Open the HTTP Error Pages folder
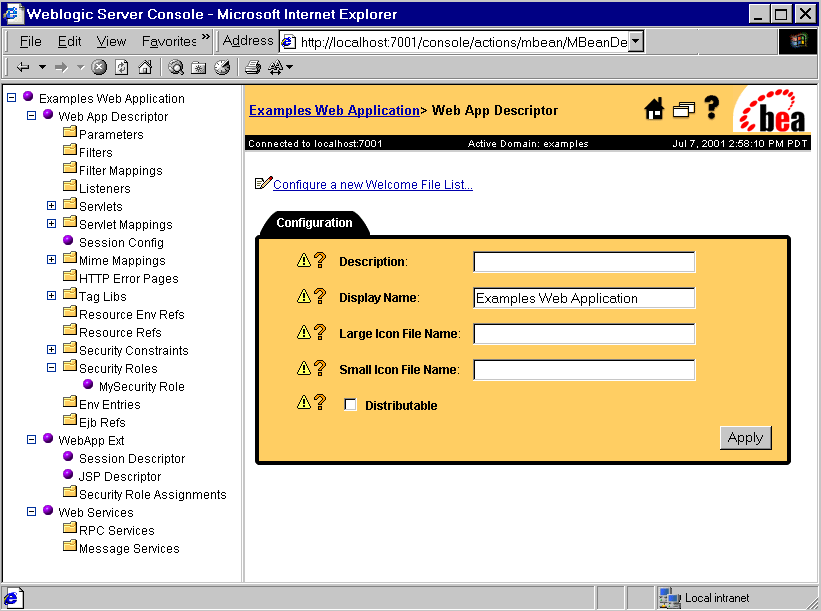Viewport: 821px width, 611px height. 128,279
